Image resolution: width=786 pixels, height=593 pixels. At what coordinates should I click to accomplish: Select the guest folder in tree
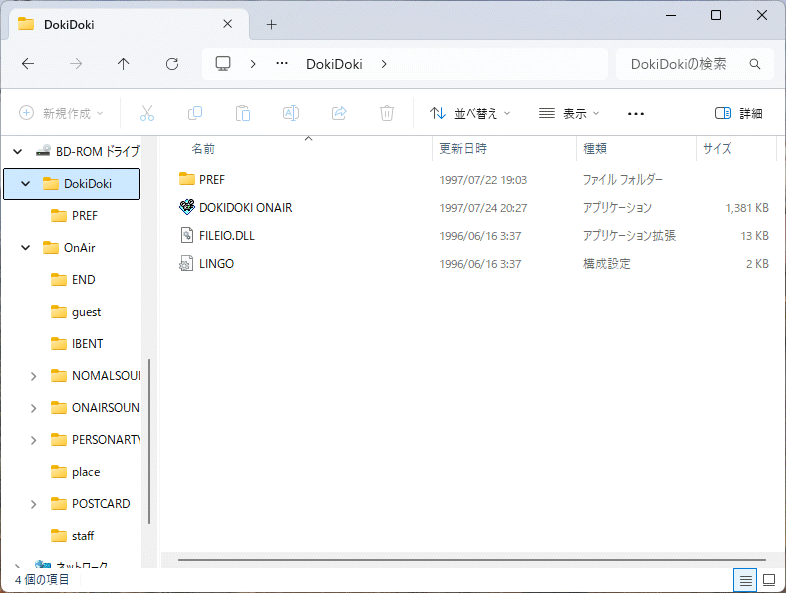86,312
